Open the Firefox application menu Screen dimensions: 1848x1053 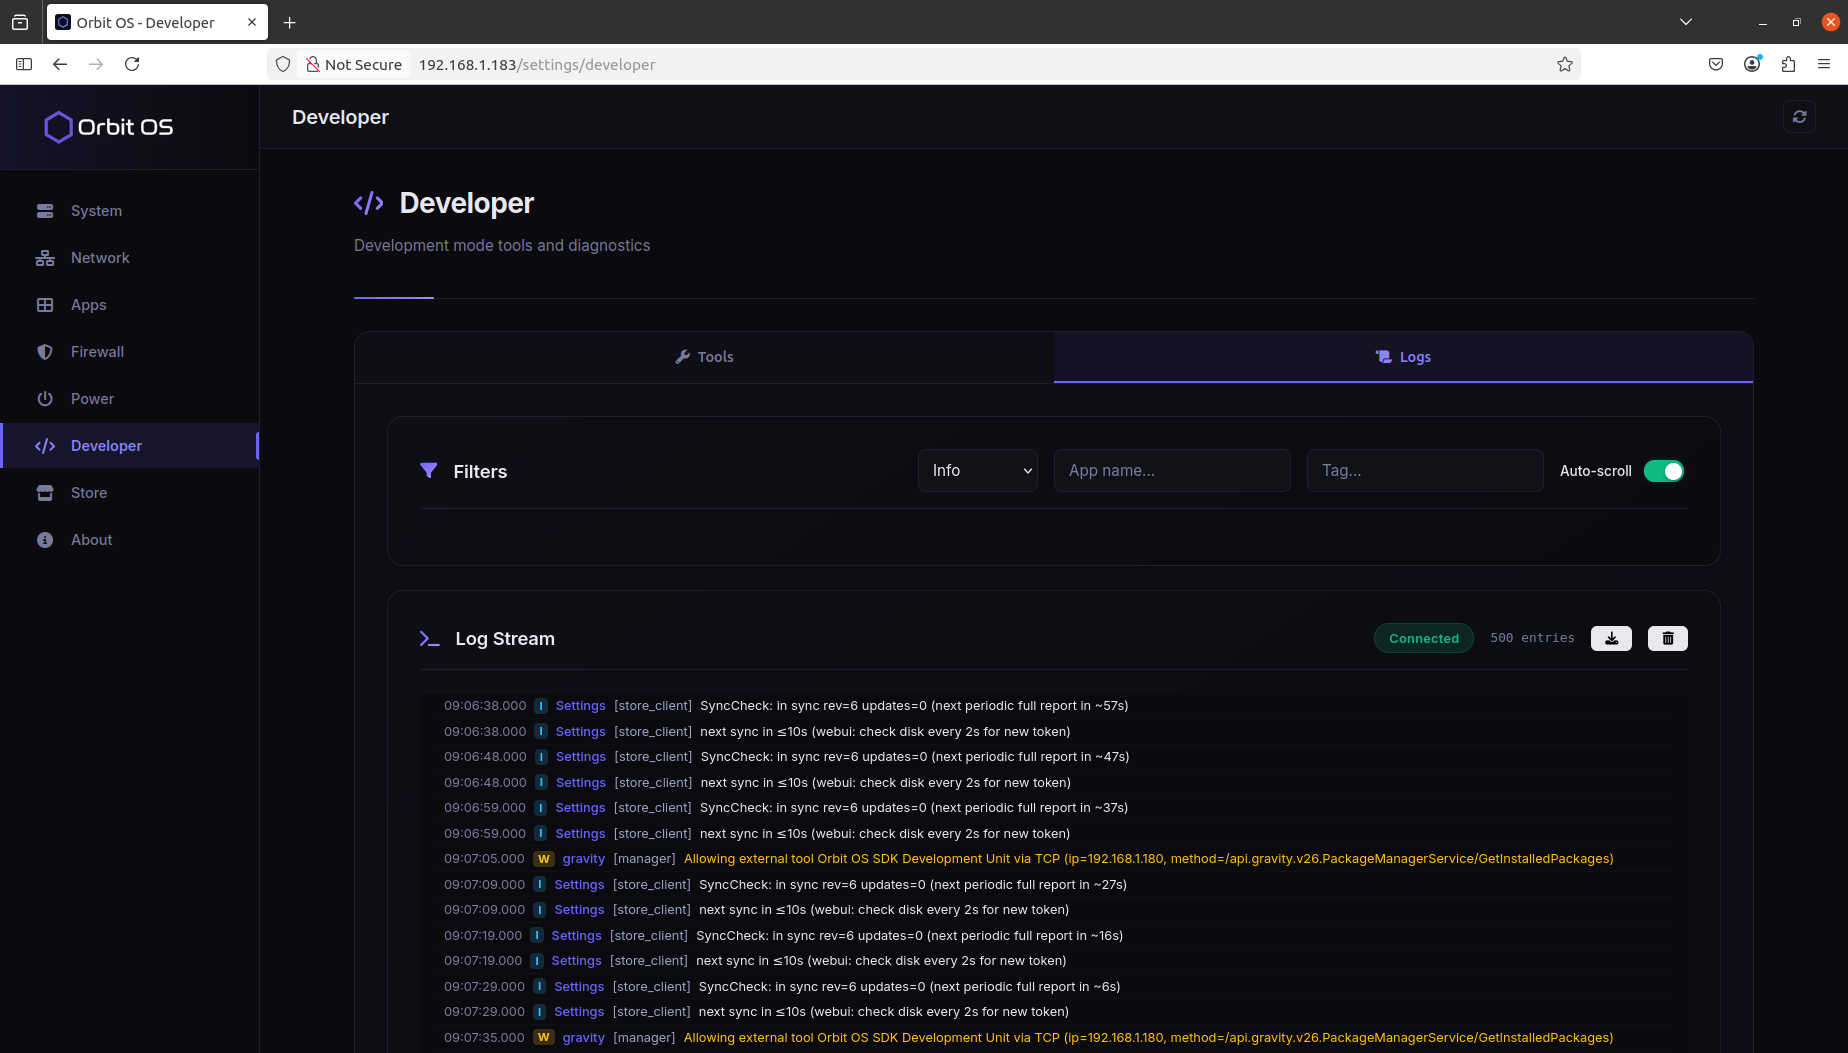[x=1824, y=63]
